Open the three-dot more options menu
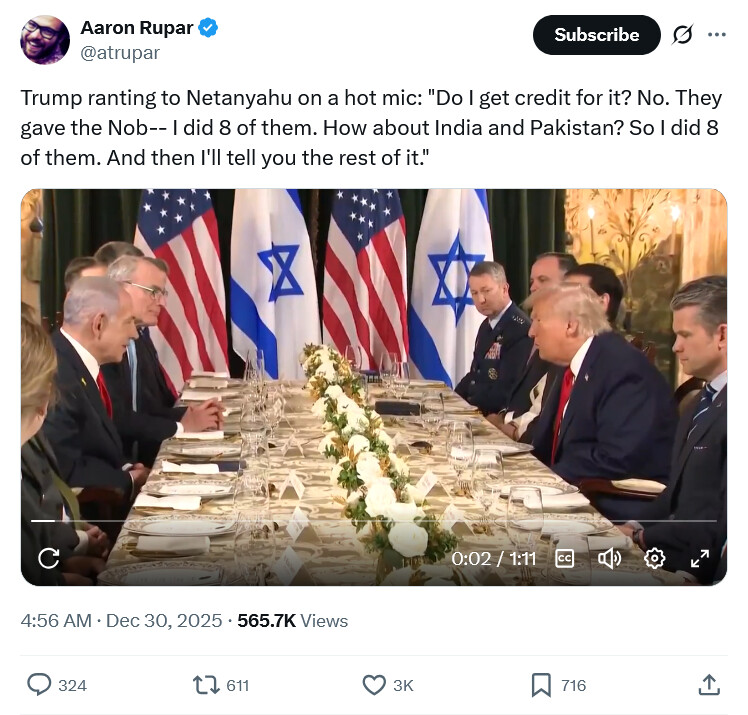748x715 pixels. 717,34
